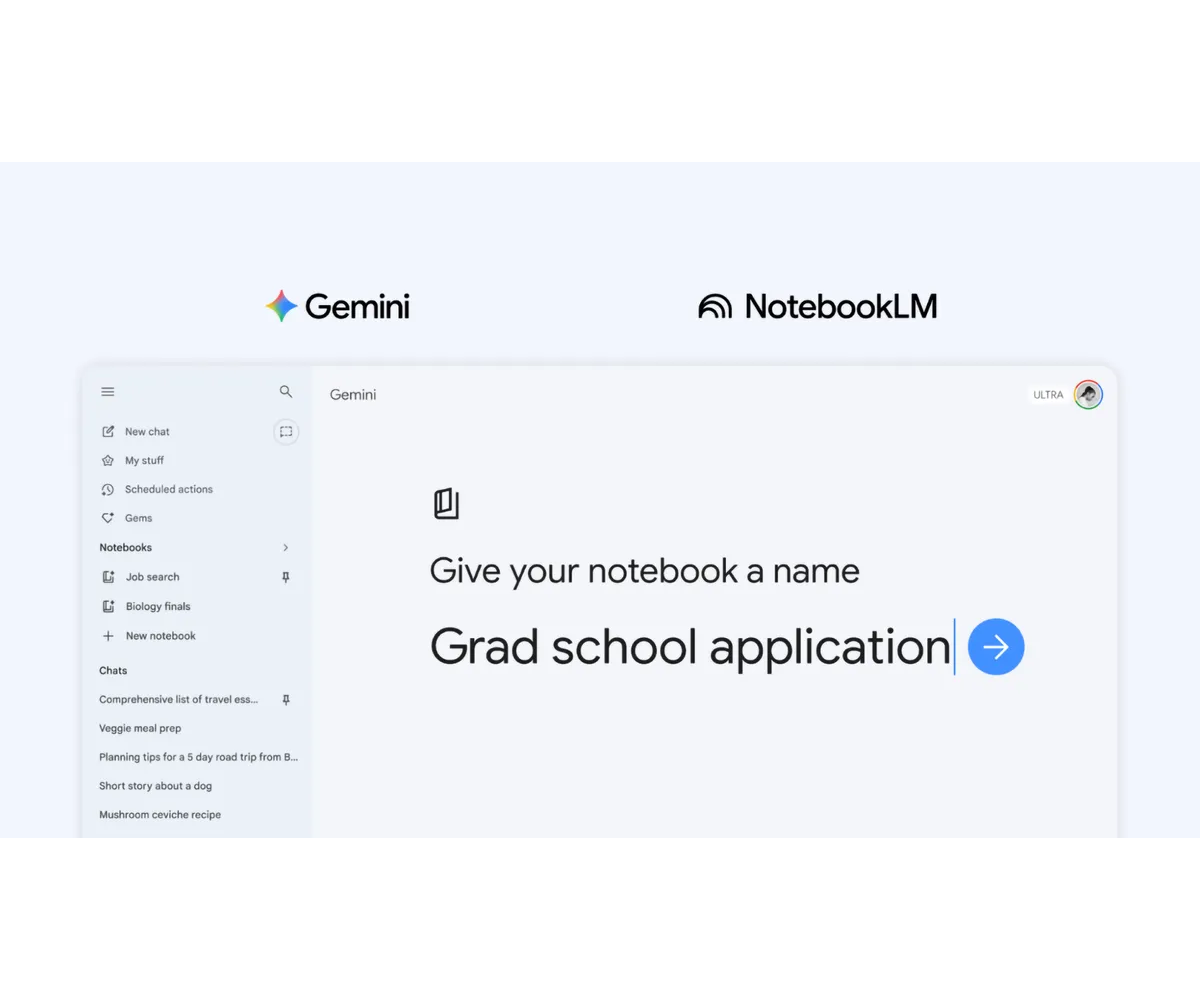1200x1000 pixels.
Task: Click the blue arrow submit button
Action: tap(996, 647)
